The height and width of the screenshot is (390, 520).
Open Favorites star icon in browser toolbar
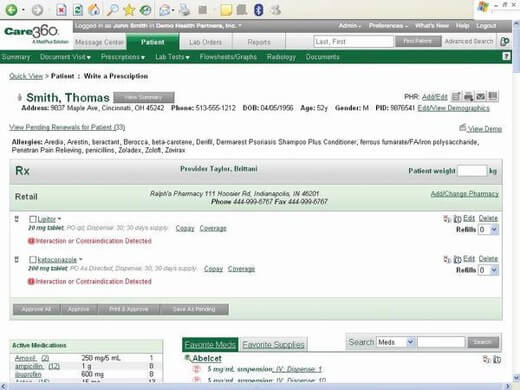click(x=129, y=10)
